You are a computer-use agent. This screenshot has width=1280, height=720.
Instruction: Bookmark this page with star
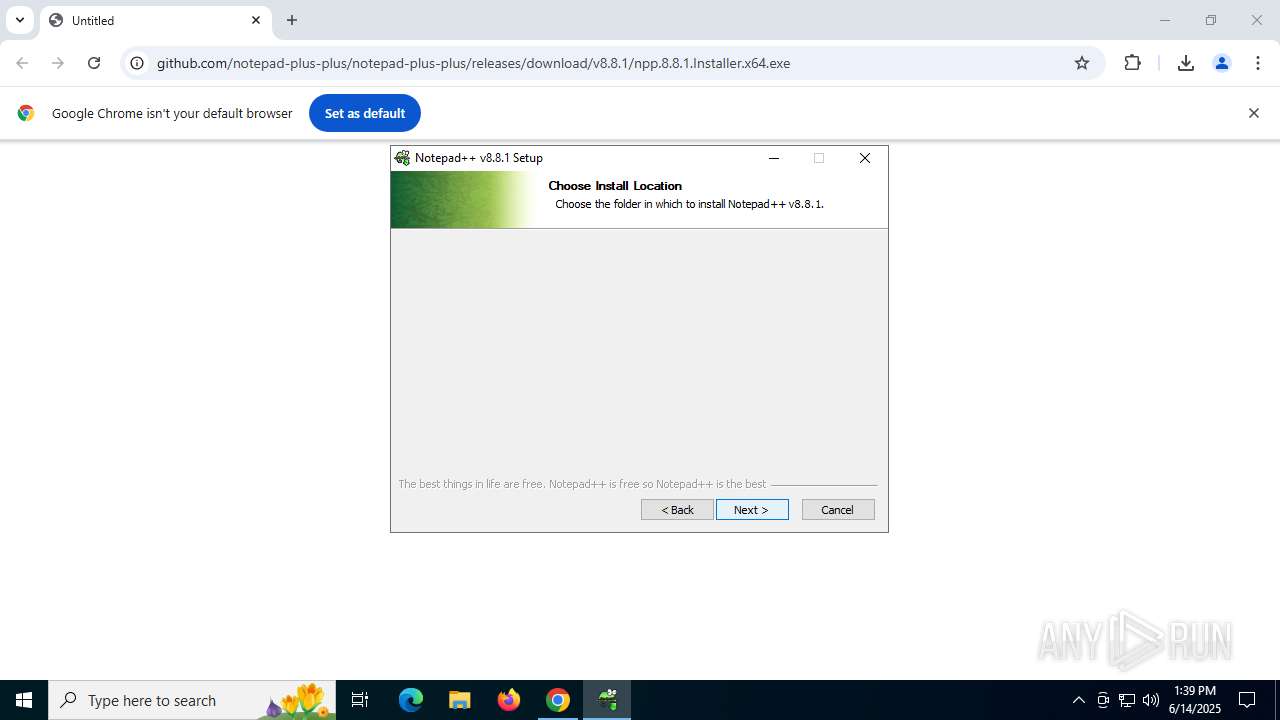(1082, 63)
